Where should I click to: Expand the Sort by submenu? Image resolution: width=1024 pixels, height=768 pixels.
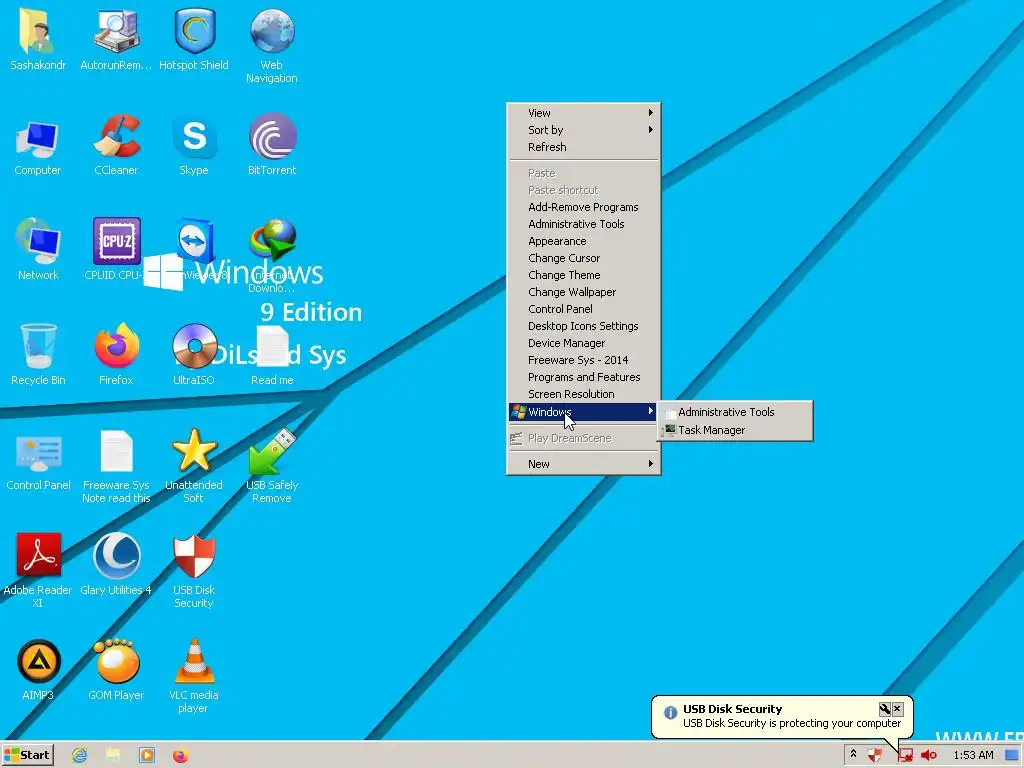pos(583,130)
